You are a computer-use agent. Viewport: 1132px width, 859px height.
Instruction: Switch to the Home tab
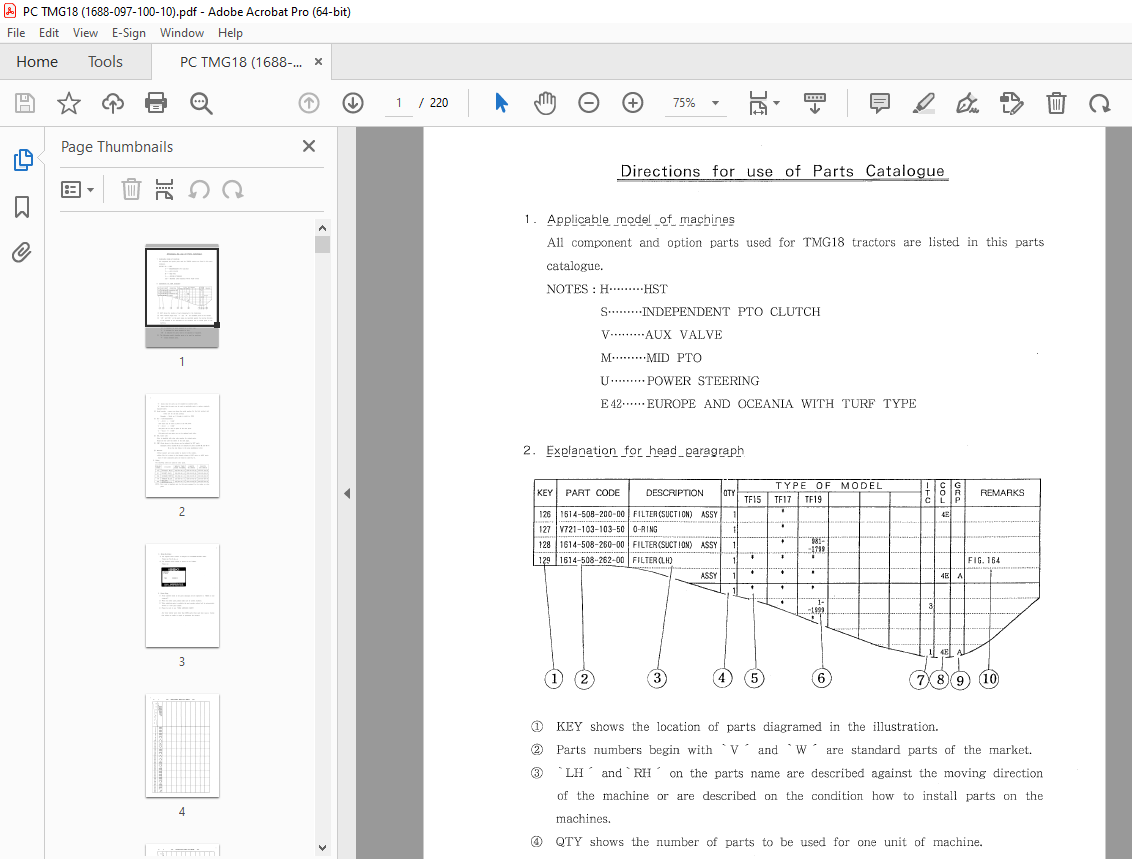(37, 62)
